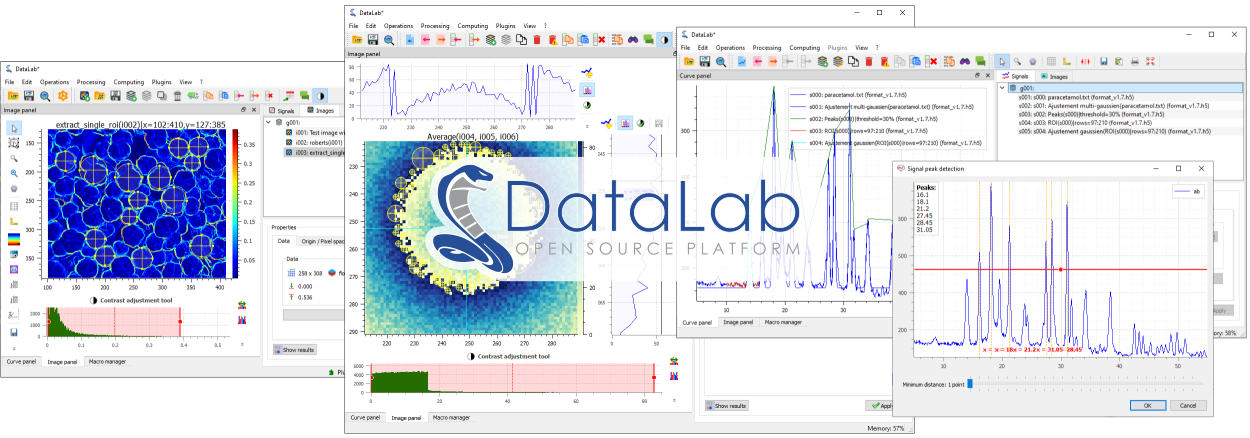Toggle checkbox for i002 roberts item

click(x=290, y=142)
